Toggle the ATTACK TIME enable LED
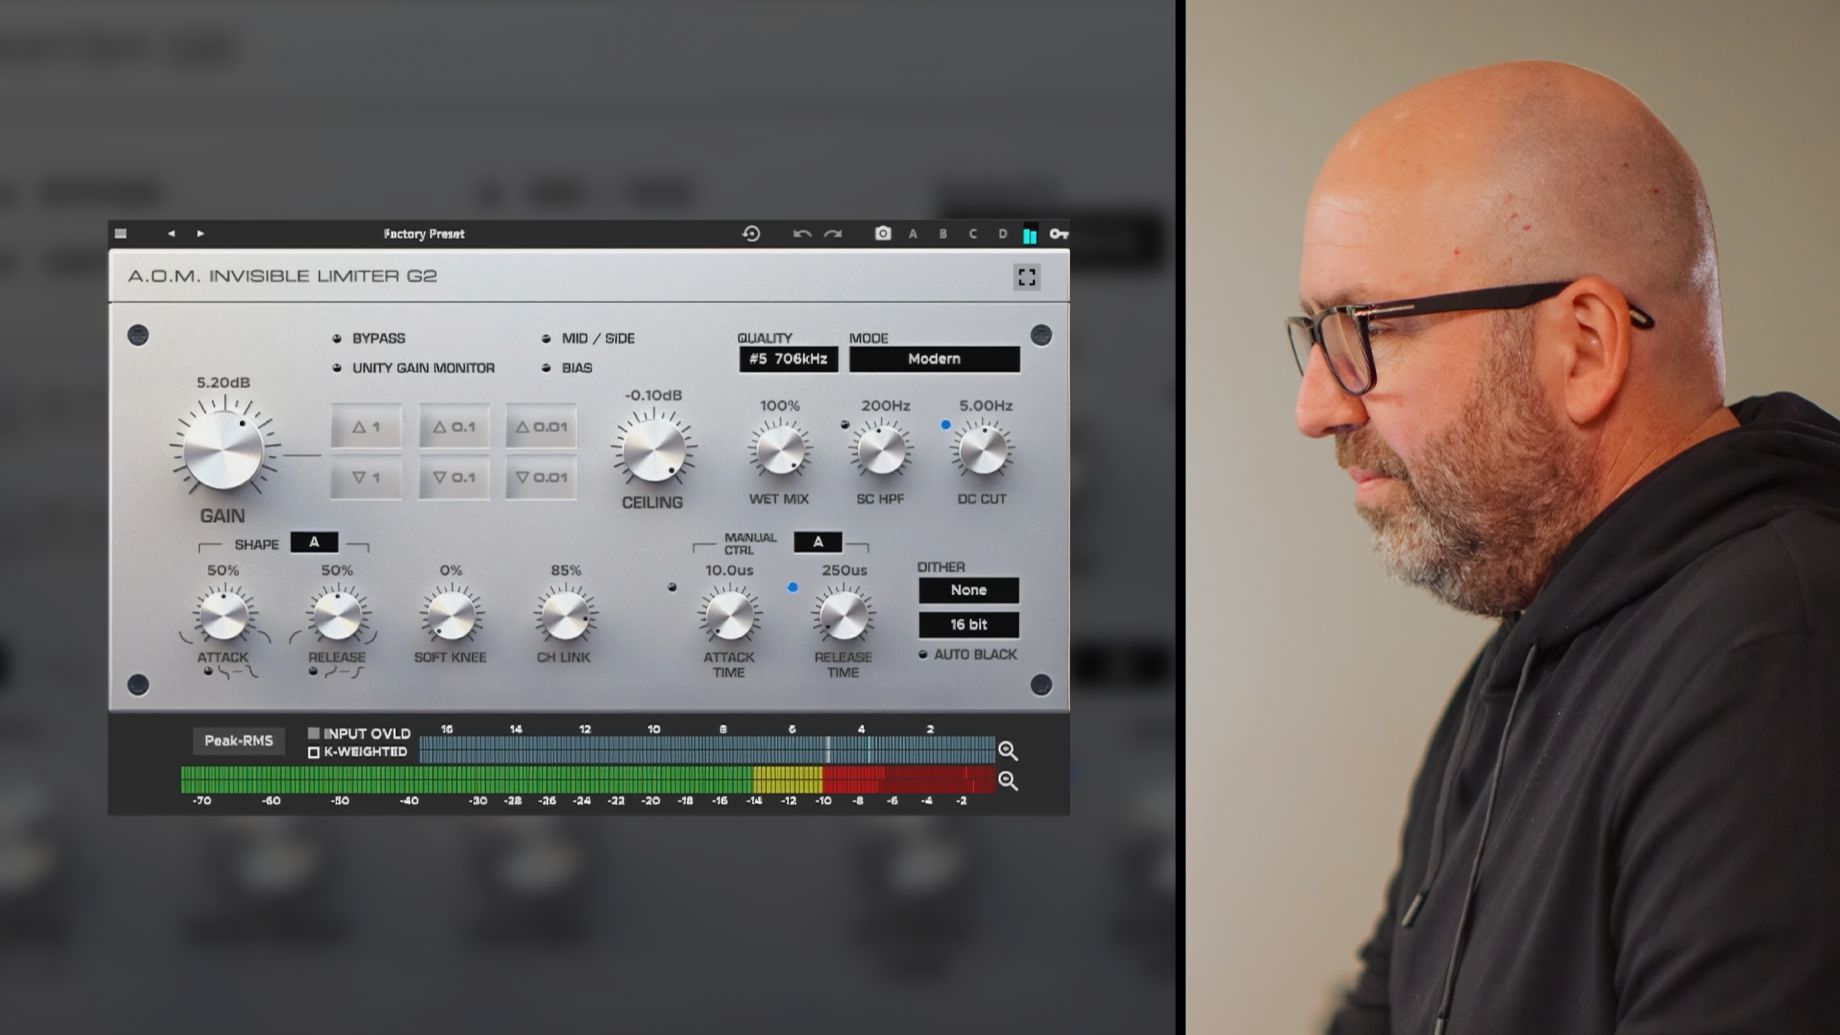This screenshot has height=1035, width=1840. tap(672, 587)
